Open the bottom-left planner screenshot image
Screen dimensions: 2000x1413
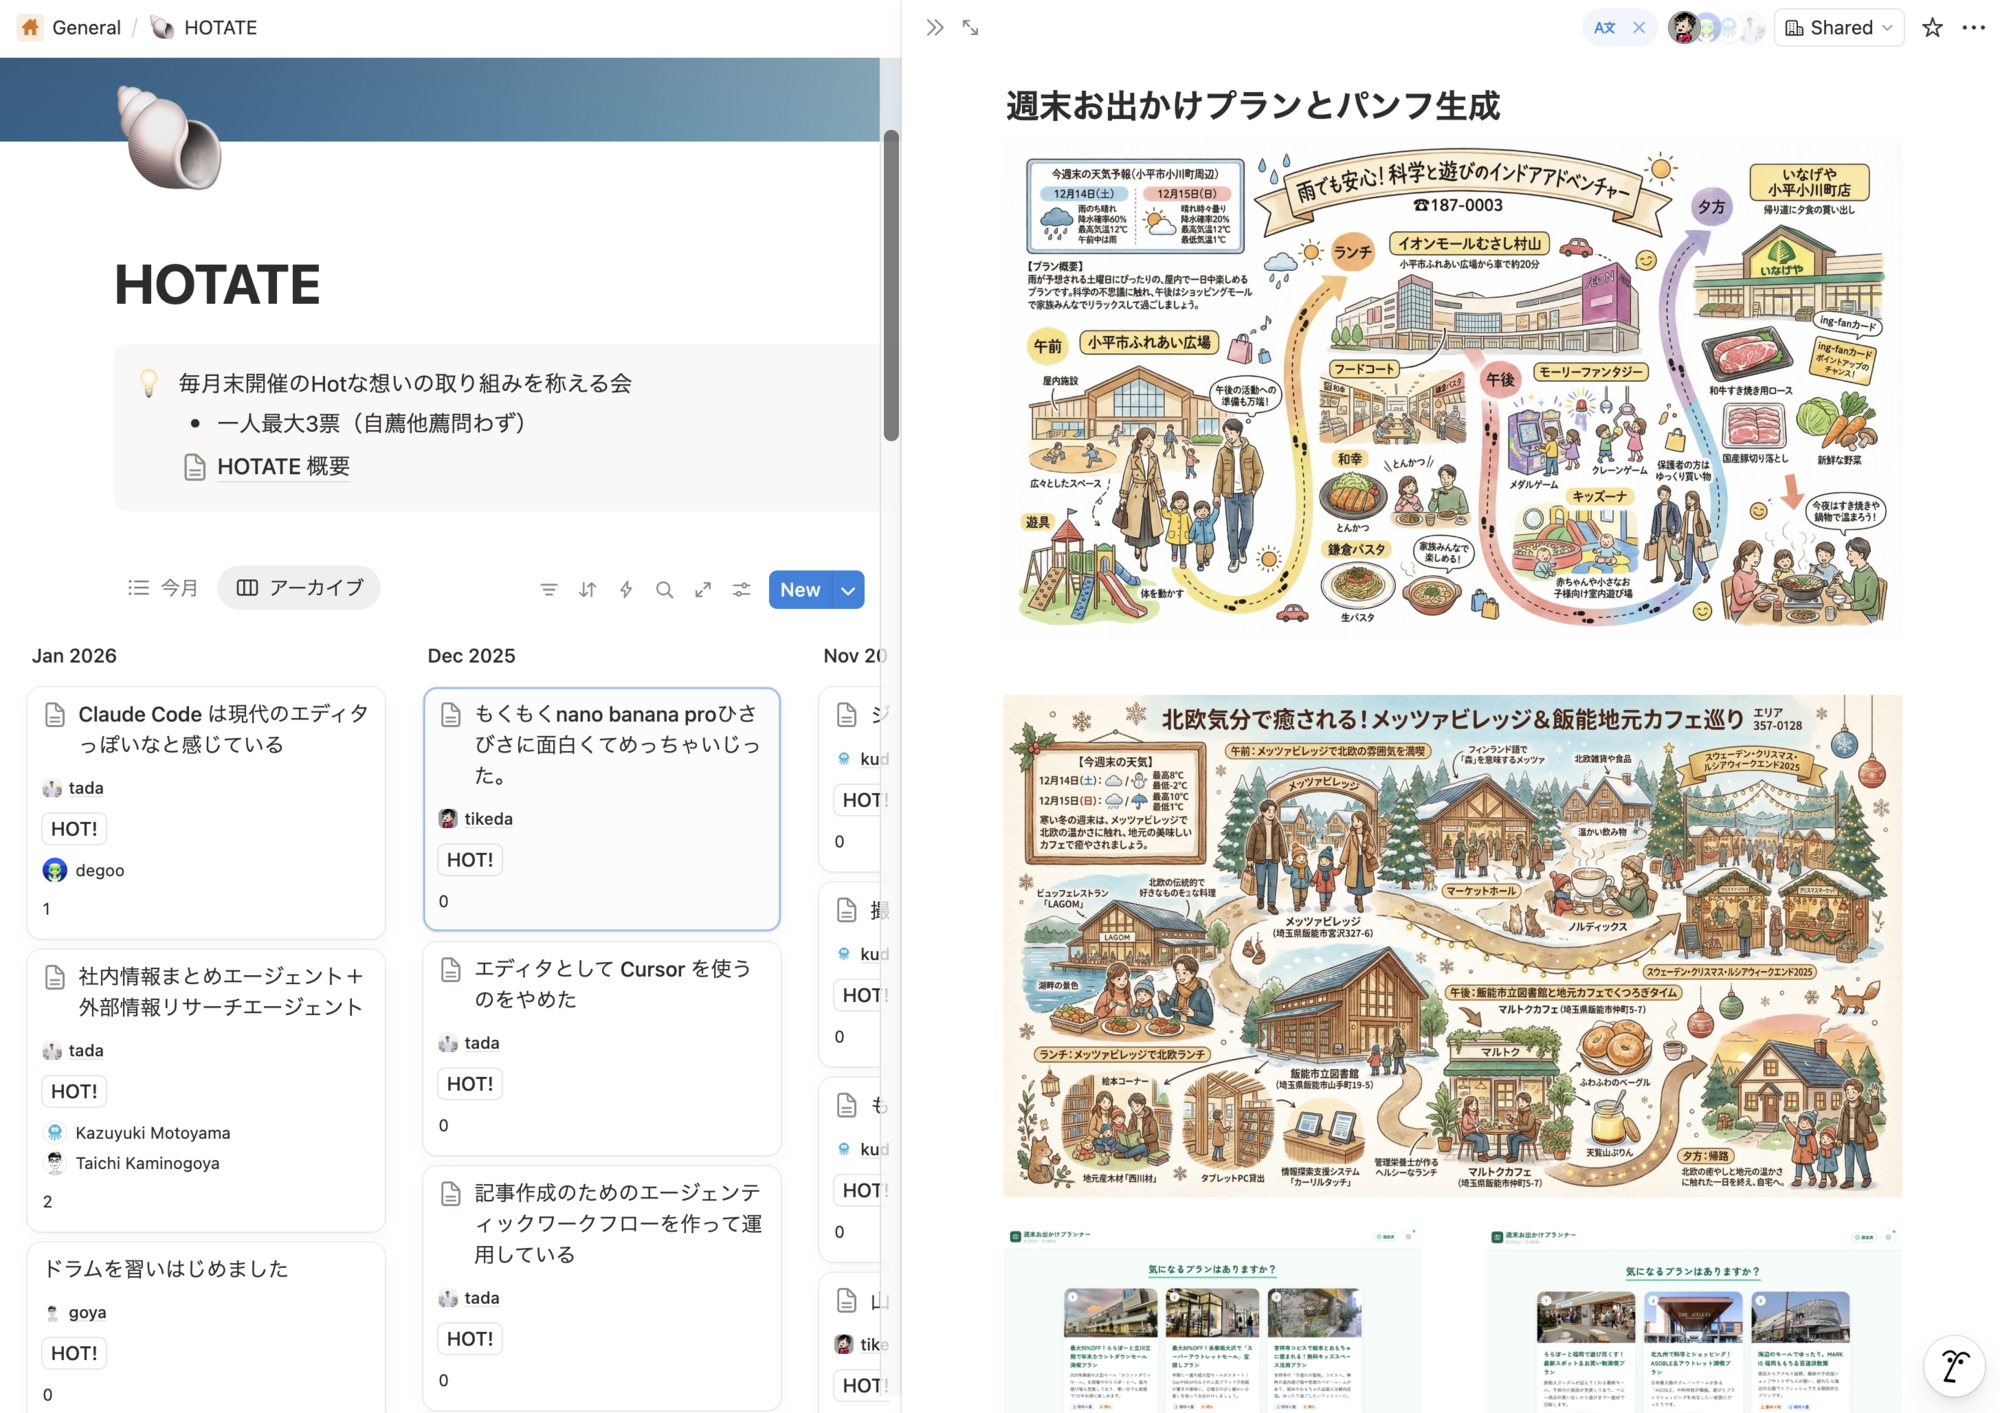click(x=1212, y=1320)
